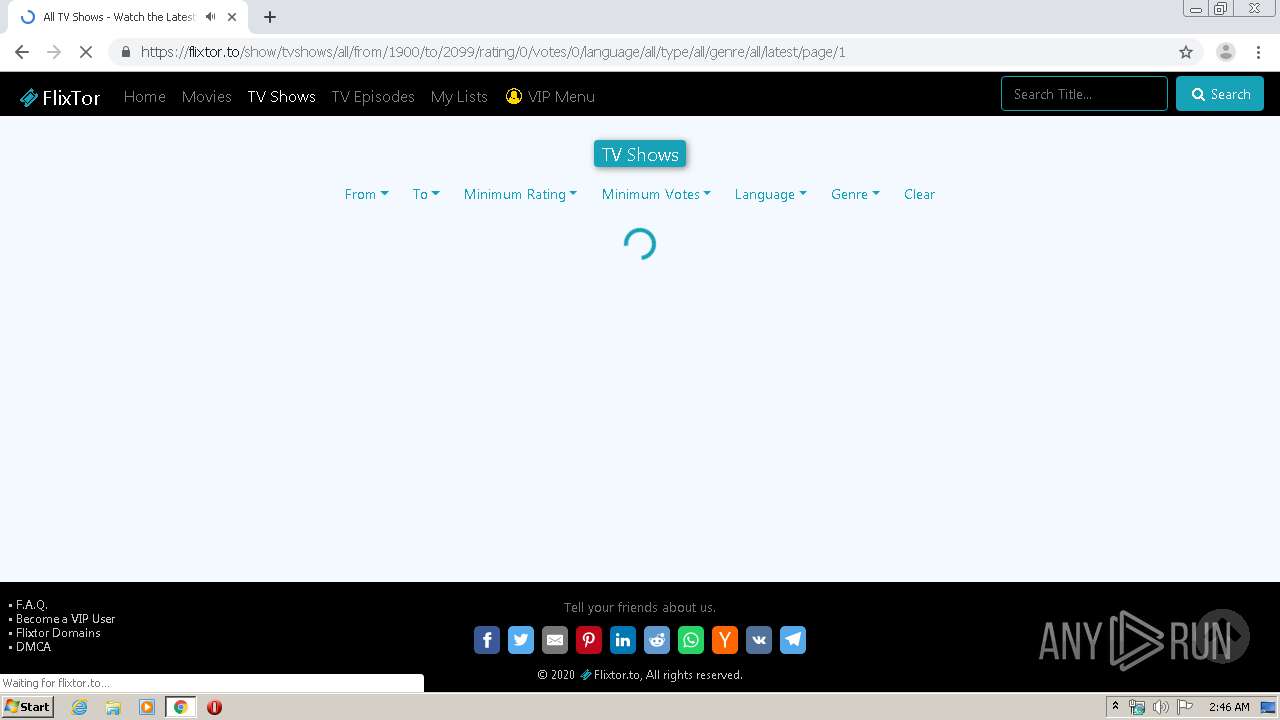Click the TV Shows heading badge
The image size is (1280, 720).
(x=640, y=154)
